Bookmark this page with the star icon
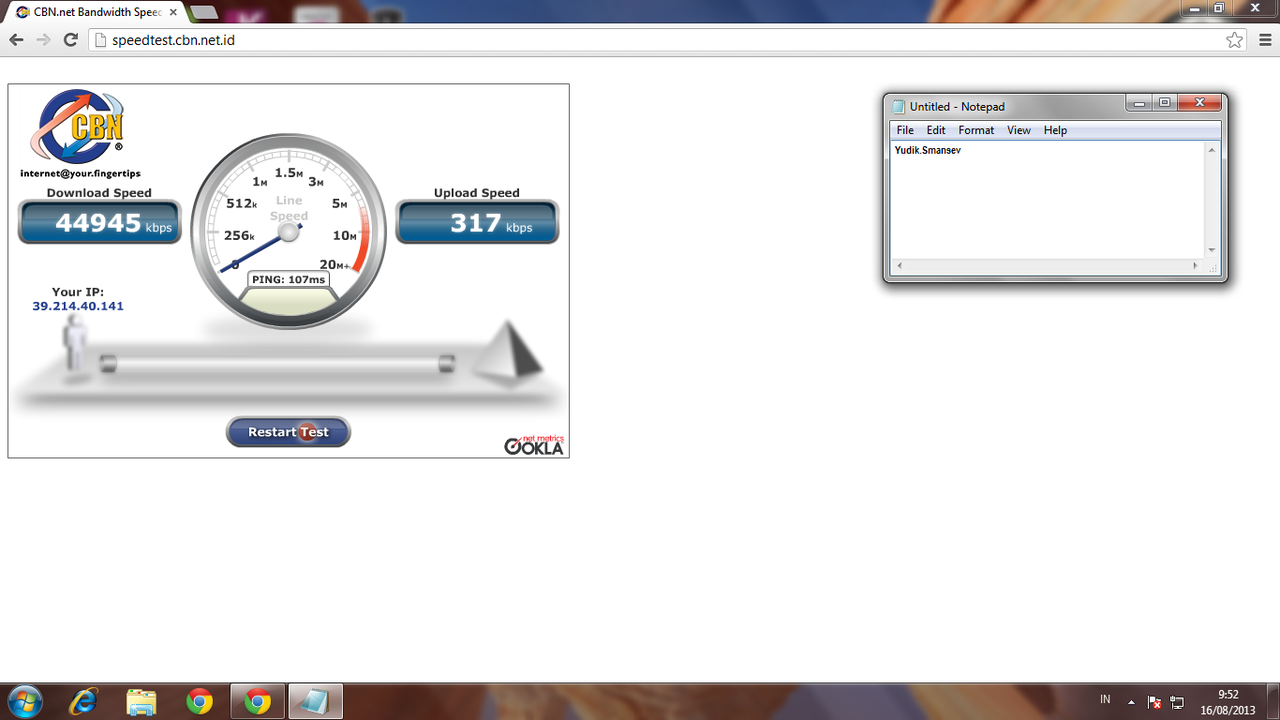 click(x=1234, y=40)
